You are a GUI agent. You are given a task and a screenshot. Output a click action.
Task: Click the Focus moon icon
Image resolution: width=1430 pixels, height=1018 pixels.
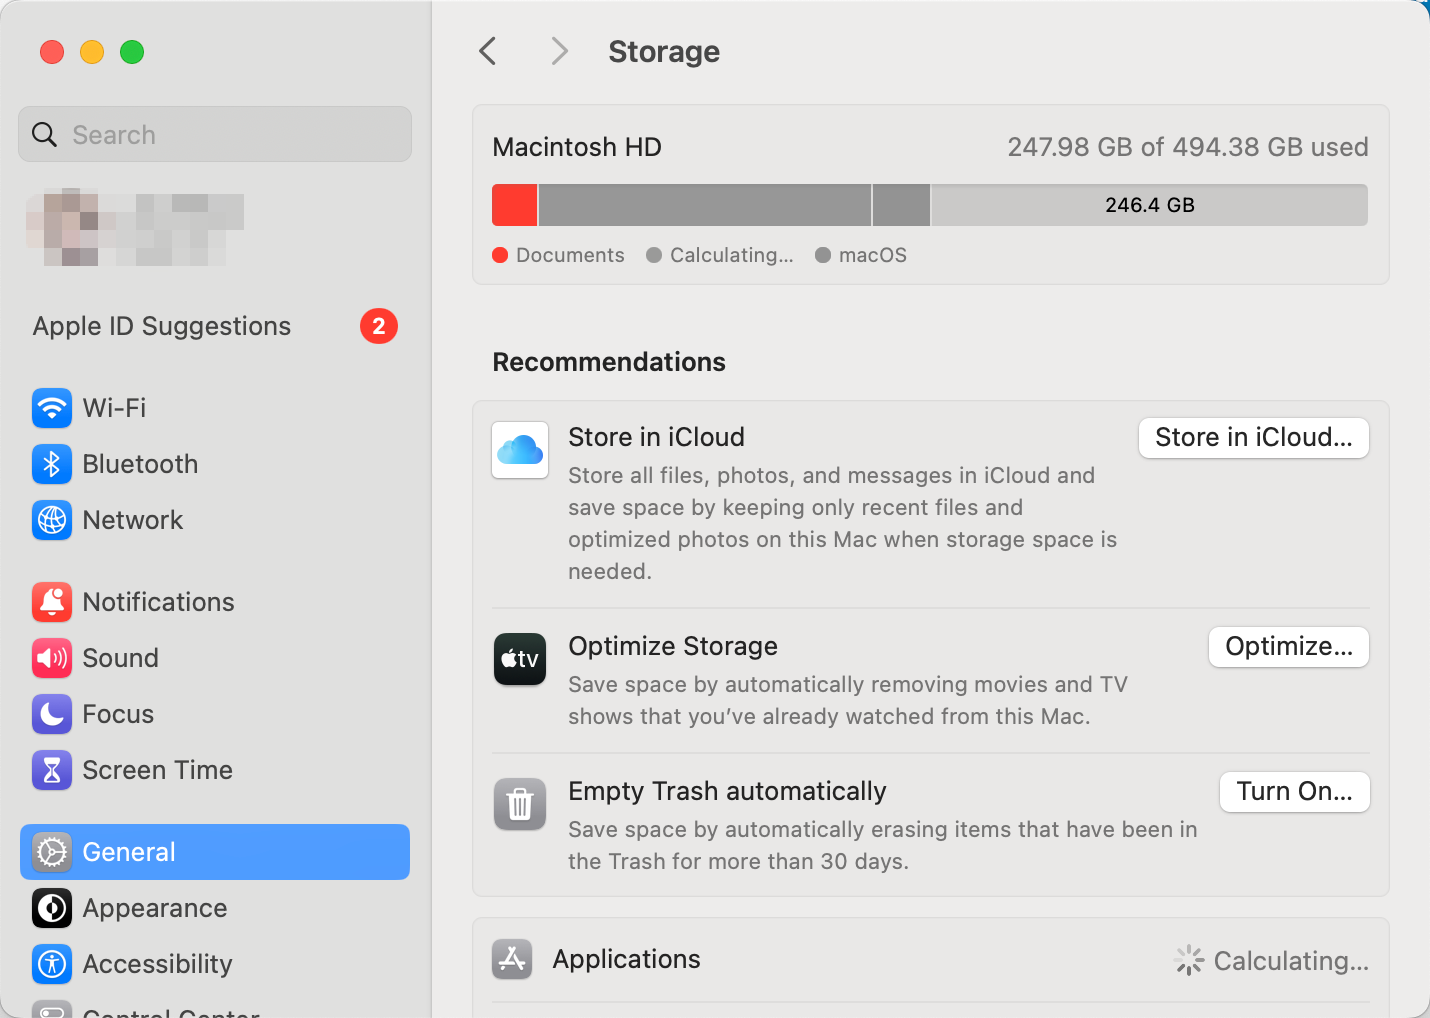tap(52, 714)
